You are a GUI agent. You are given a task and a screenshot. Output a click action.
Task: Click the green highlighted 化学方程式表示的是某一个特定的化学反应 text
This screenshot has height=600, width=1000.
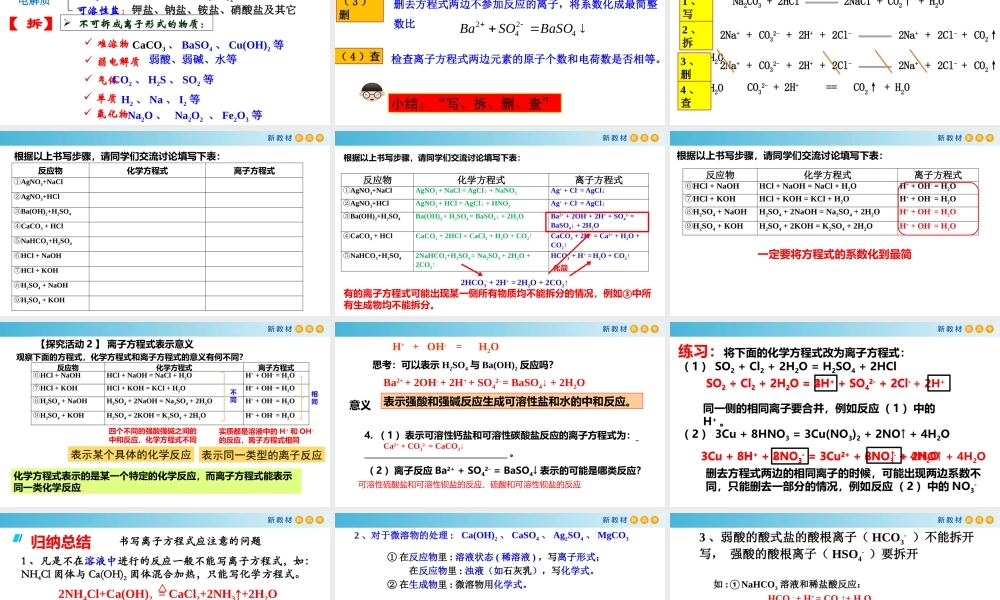click(x=156, y=481)
